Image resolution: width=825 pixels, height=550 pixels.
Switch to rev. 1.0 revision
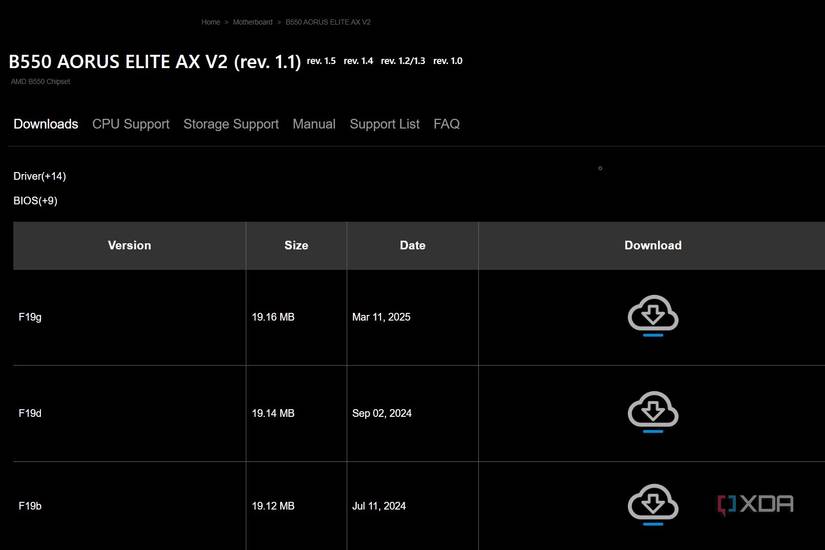coord(448,61)
